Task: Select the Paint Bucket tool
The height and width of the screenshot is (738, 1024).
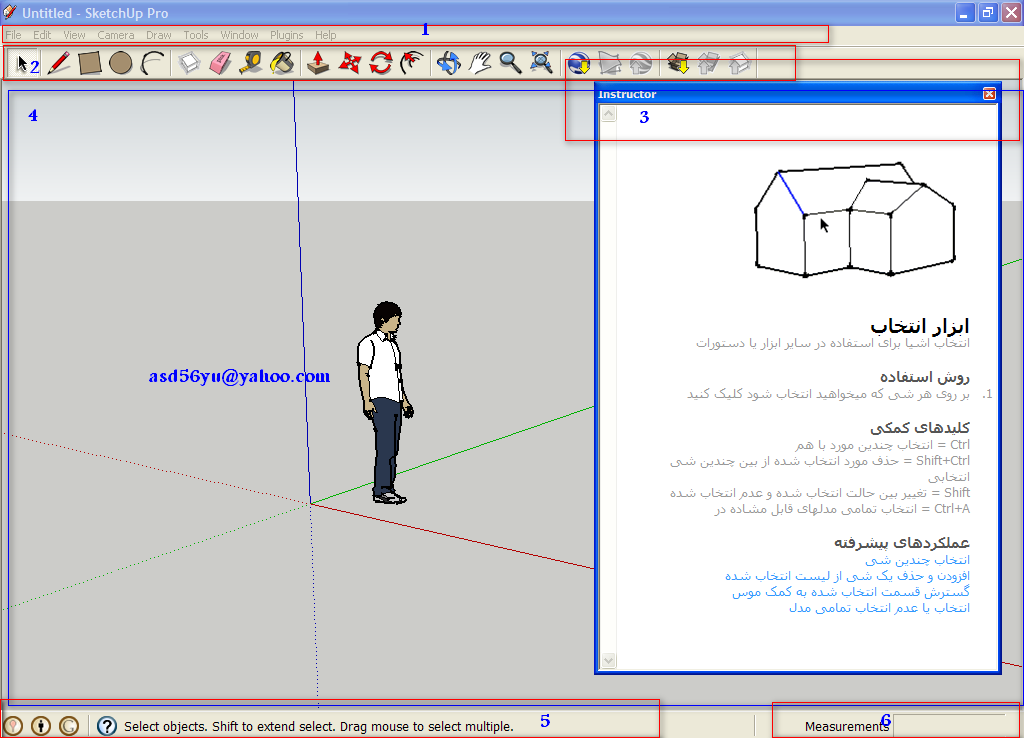Action: point(282,63)
